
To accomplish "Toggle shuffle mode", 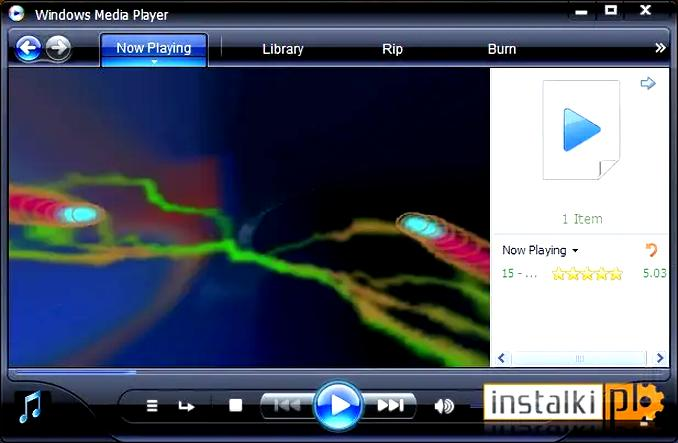I will coord(152,406).
